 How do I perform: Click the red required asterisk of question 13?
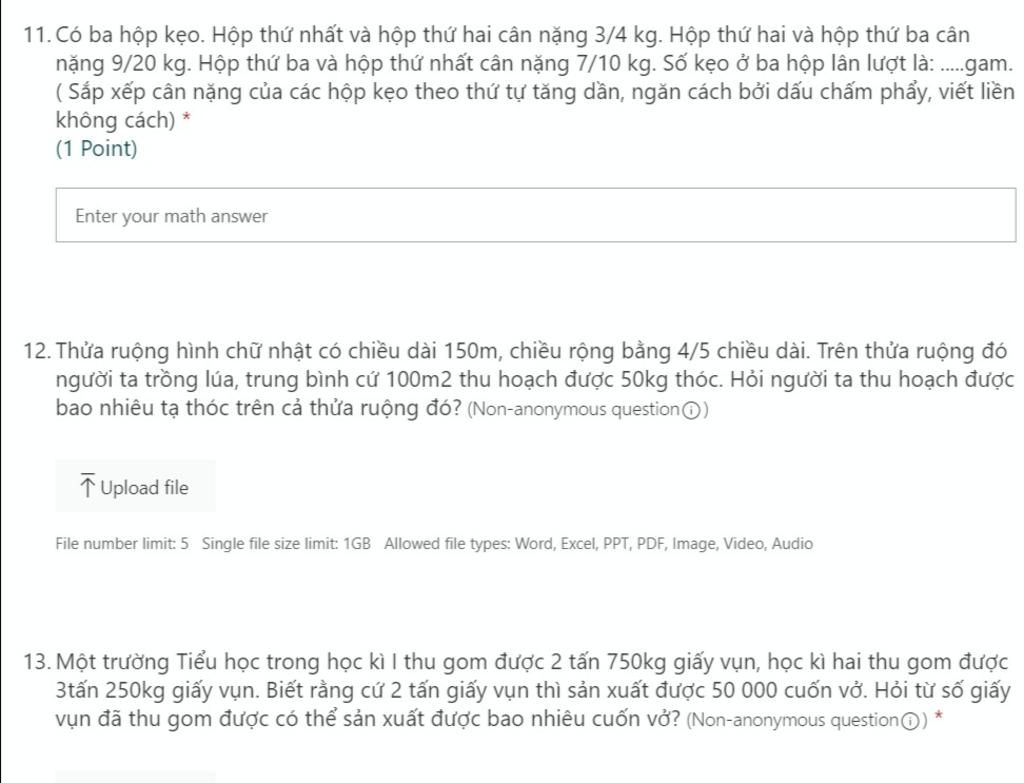click(938, 719)
